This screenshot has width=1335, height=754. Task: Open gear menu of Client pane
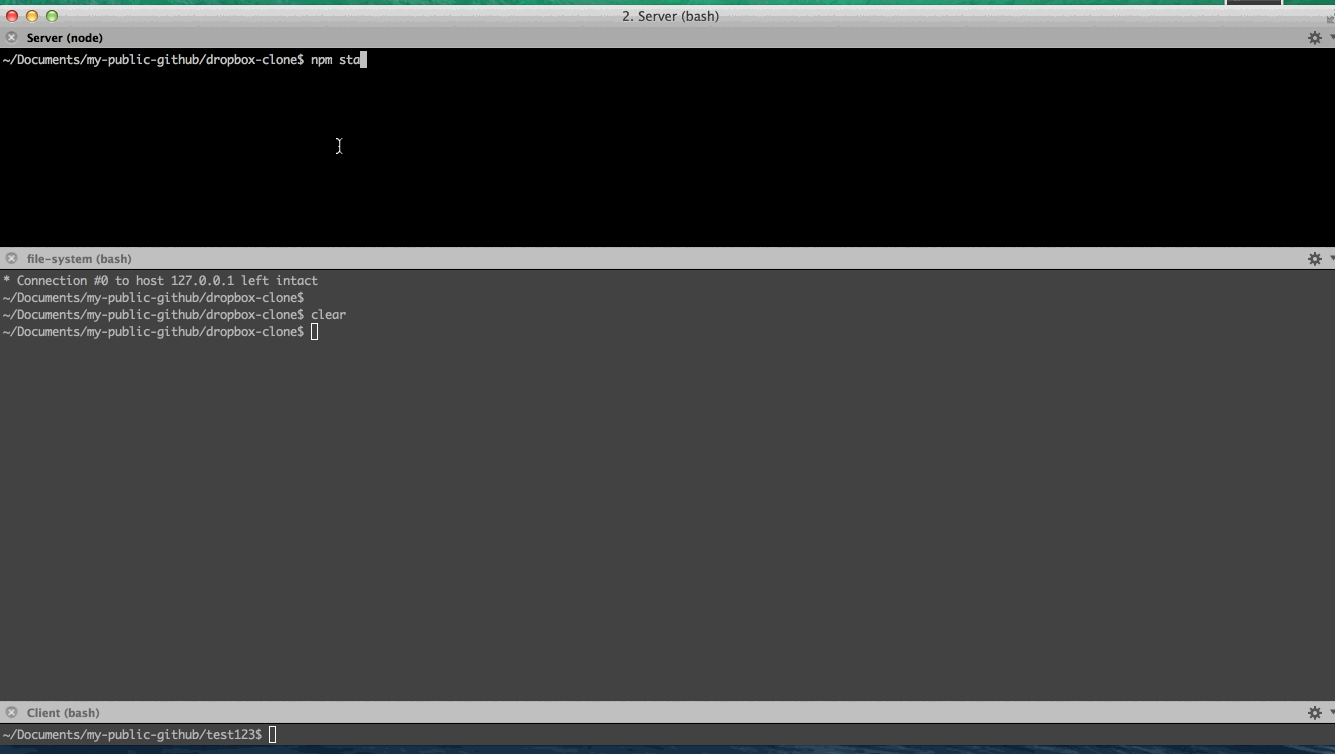1315,712
